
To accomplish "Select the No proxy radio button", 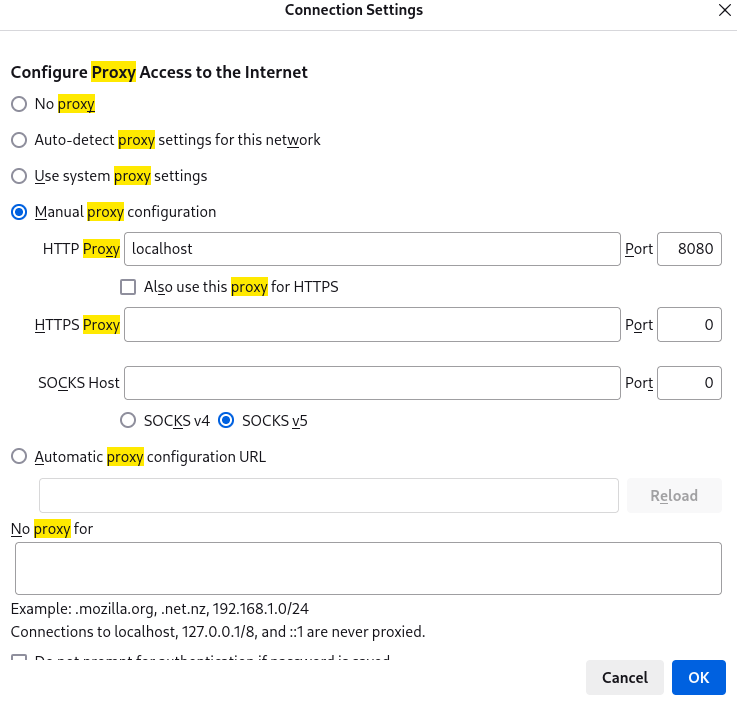I will click(x=19, y=104).
